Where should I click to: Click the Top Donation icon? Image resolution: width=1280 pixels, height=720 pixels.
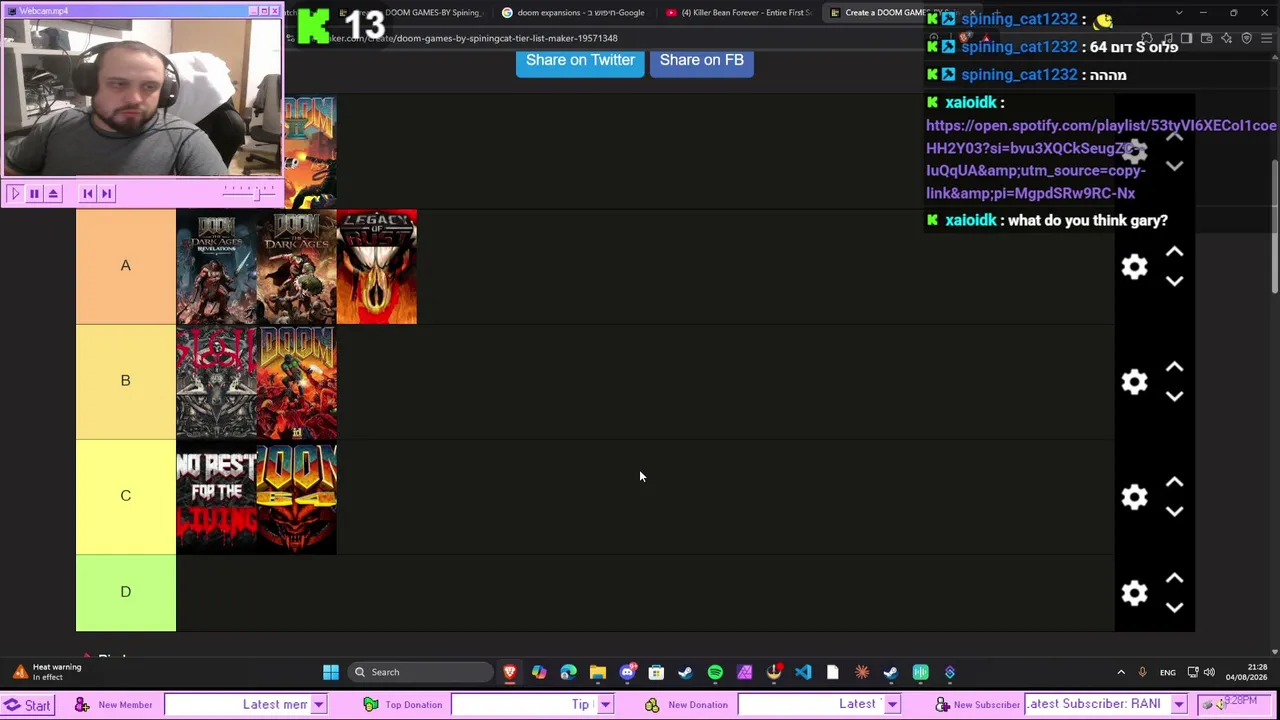coord(370,705)
